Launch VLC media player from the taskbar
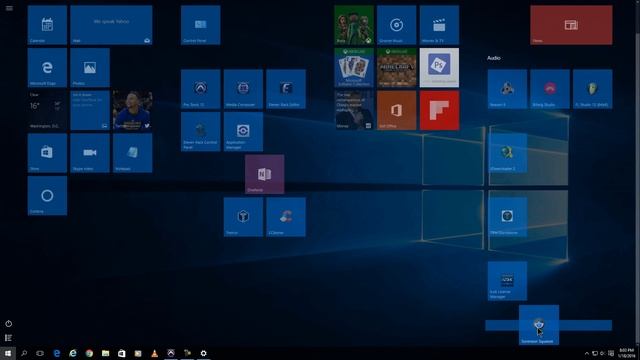The image size is (640, 360). point(154,353)
